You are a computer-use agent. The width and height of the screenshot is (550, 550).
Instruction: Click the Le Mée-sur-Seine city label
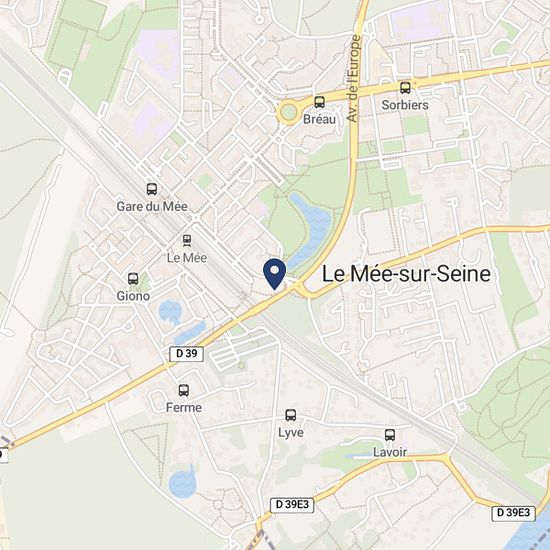406,274
